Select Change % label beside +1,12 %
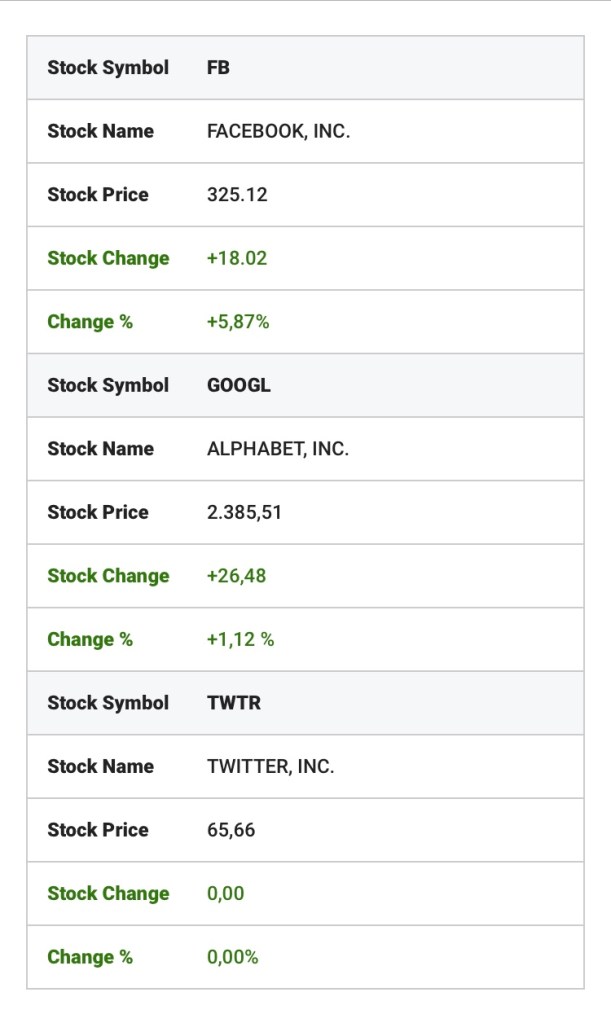This screenshot has width=611, height=1023. (90, 639)
